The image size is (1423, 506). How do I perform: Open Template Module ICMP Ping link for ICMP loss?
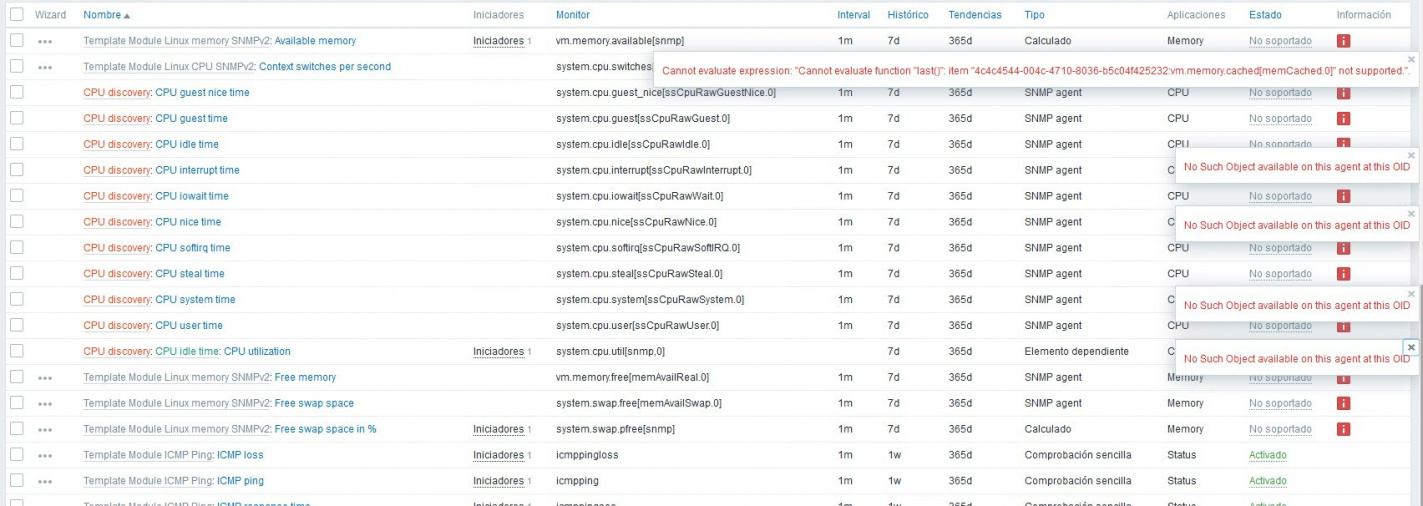[x=148, y=456]
